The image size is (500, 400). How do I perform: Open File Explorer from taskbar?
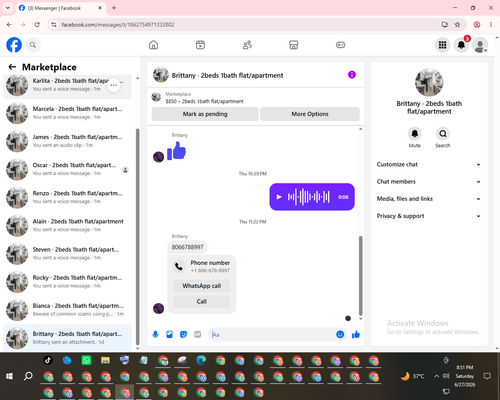105,360
